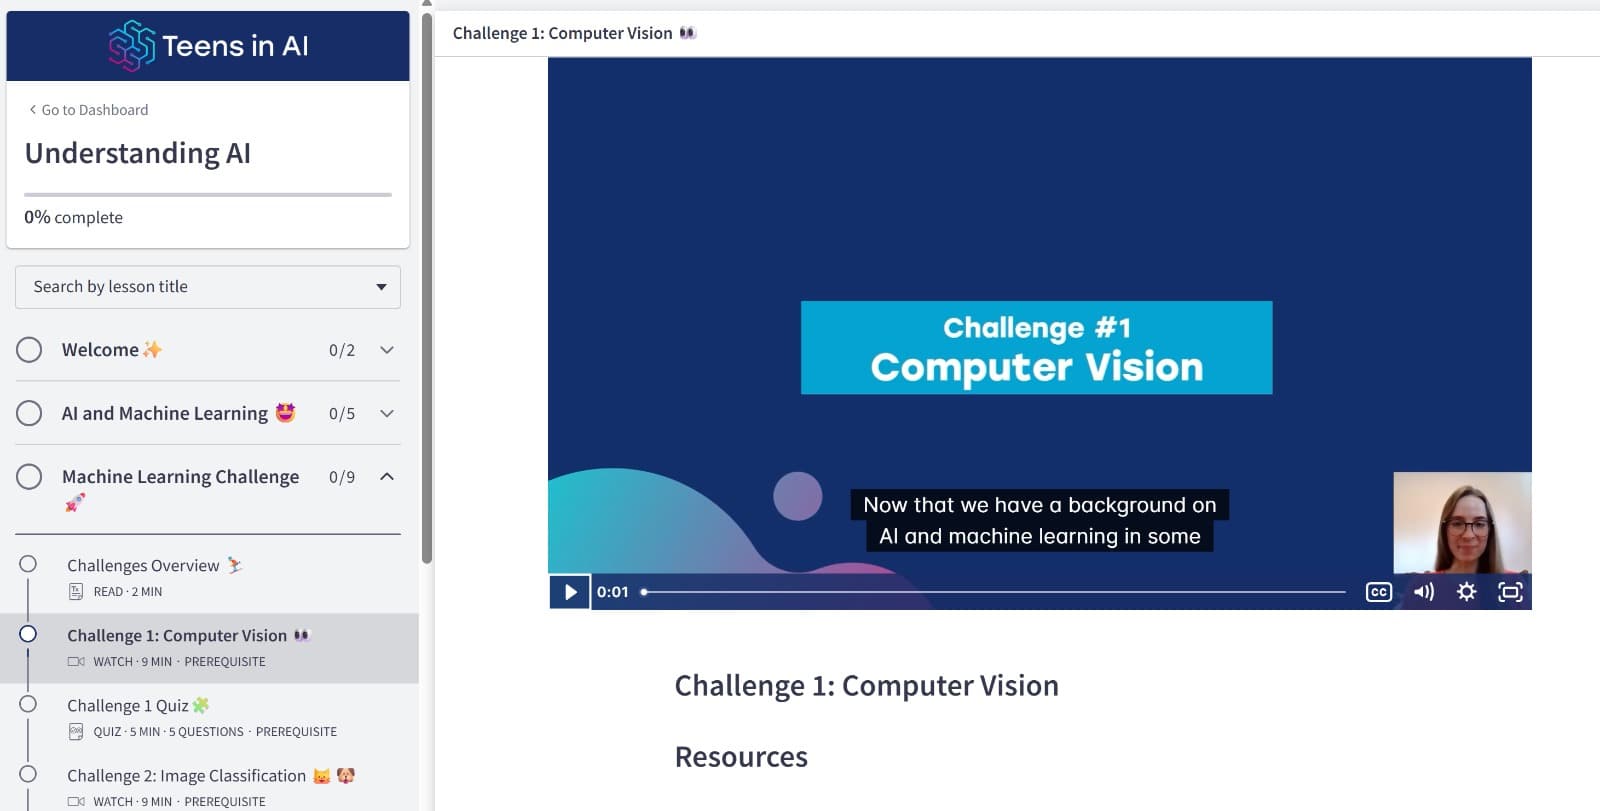Toggle Machine Learning Challenge completion circle

tap(29, 477)
